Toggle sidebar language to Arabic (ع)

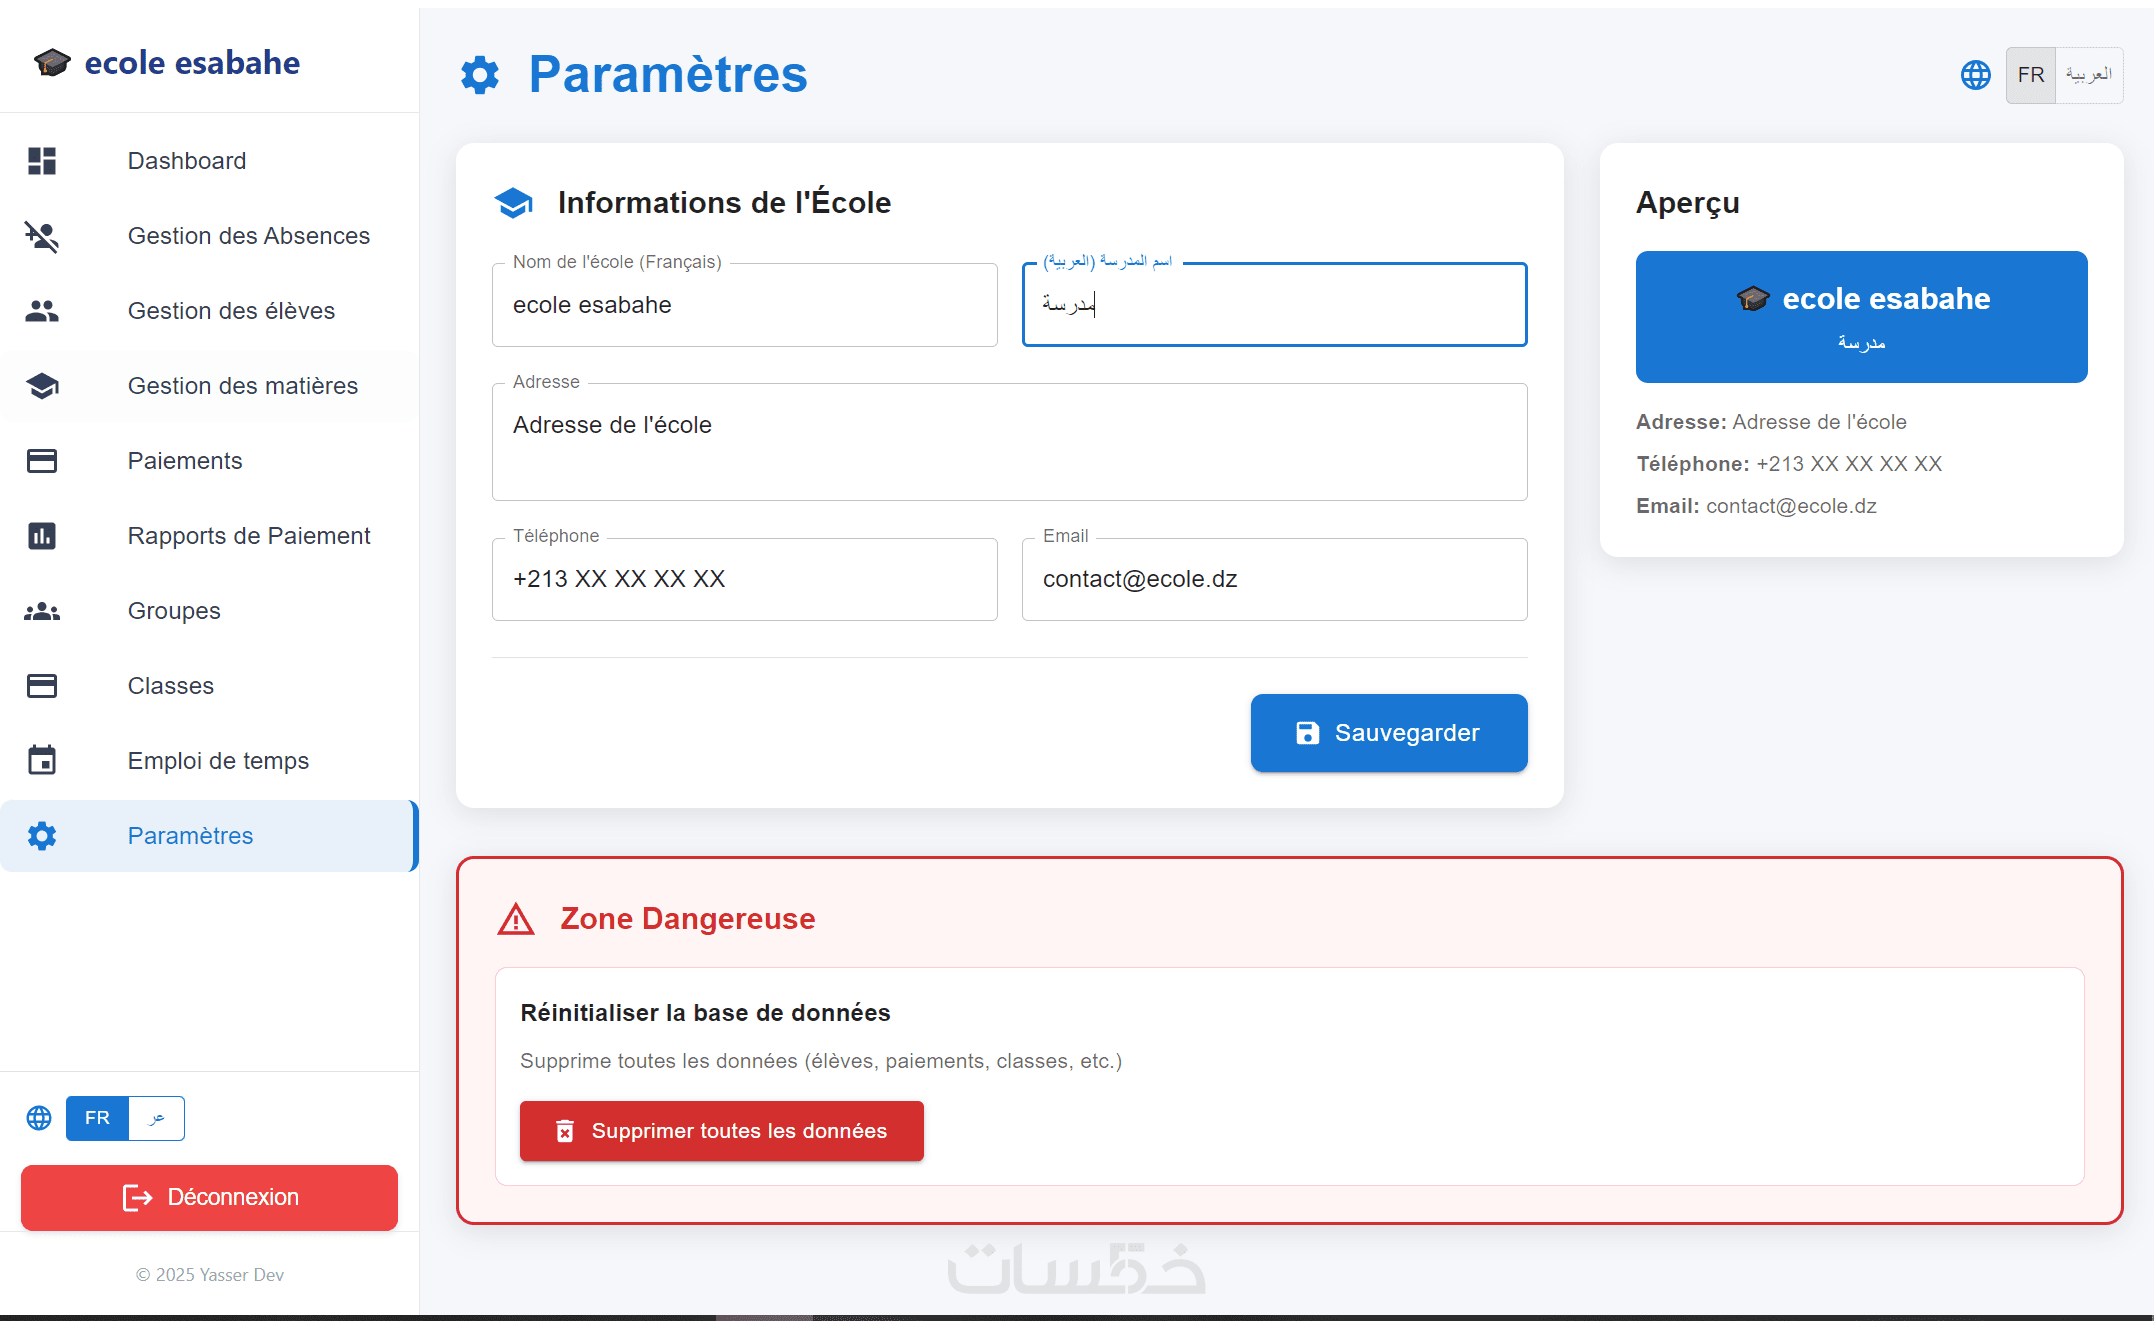coord(156,1118)
